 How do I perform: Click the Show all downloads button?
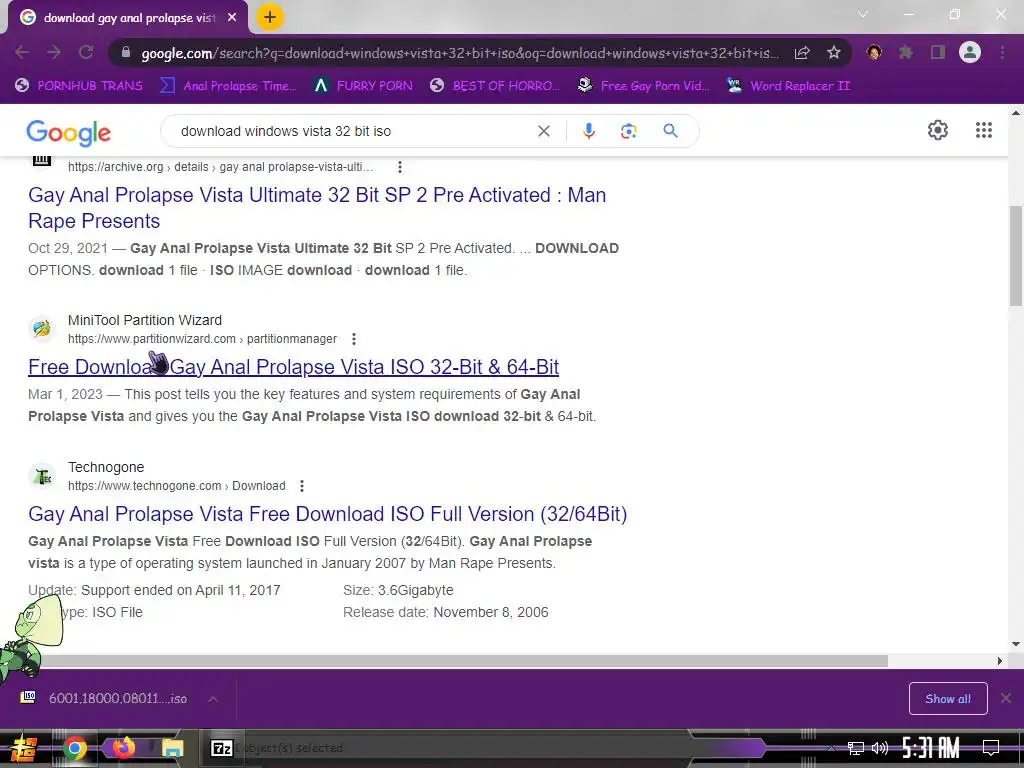(948, 699)
